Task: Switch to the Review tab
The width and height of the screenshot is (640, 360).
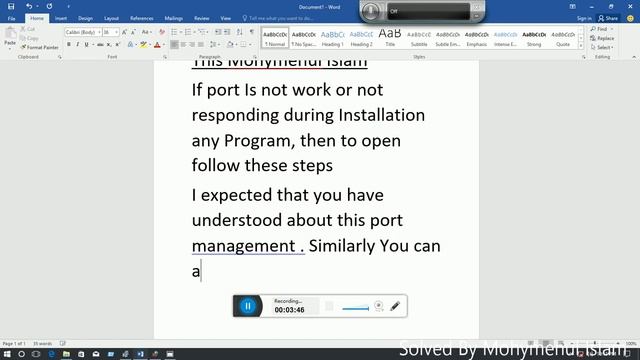Action: [202, 18]
